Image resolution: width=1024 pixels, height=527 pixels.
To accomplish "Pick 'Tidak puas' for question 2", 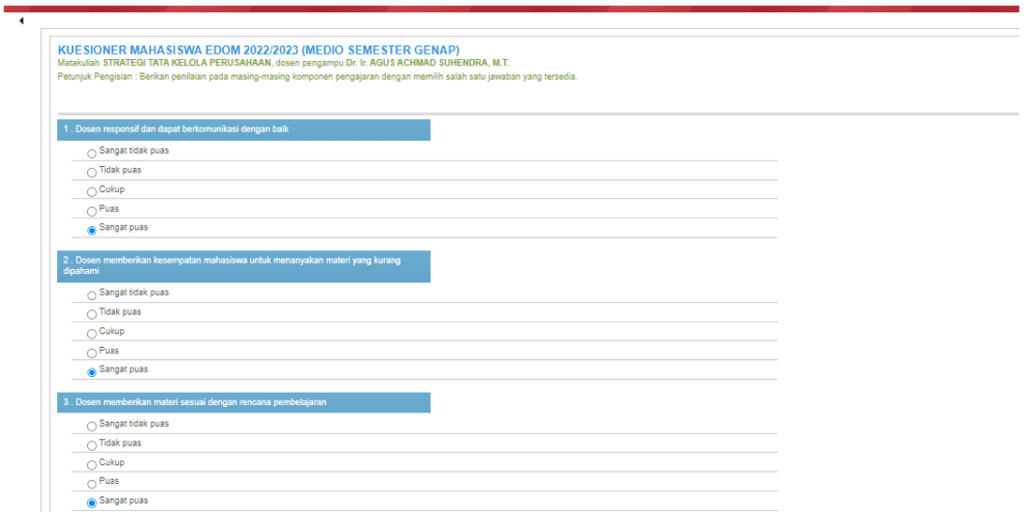I will [x=92, y=315].
